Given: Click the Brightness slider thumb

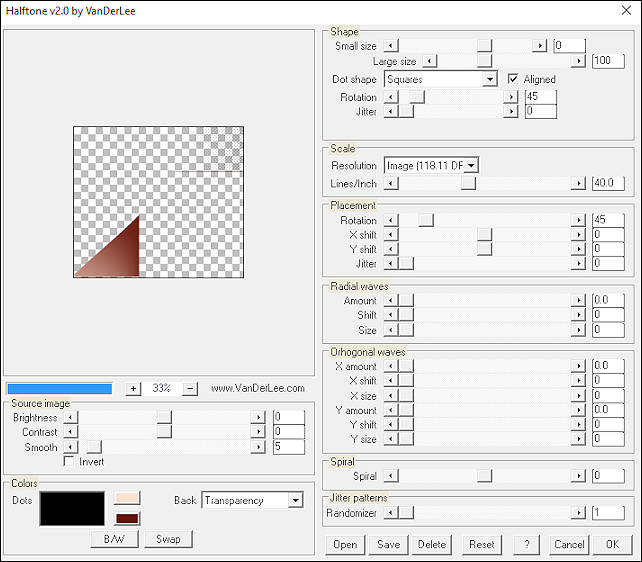Looking at the screenshot, I should [x=164, y=418].
